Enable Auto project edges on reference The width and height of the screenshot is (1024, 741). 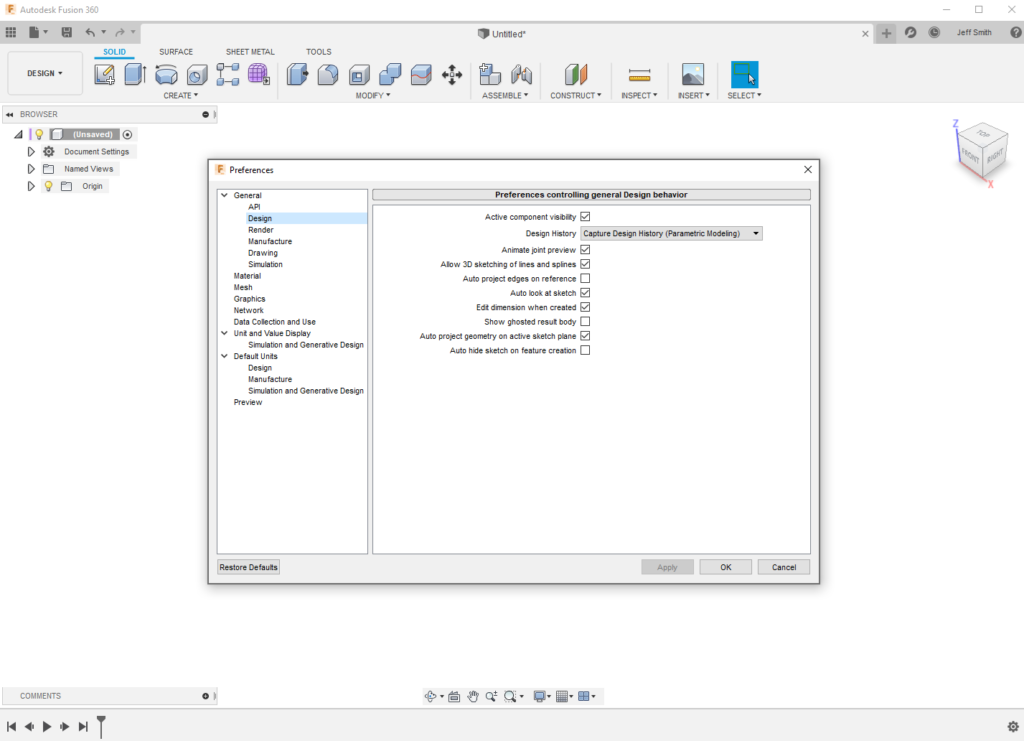click(585, 278)
